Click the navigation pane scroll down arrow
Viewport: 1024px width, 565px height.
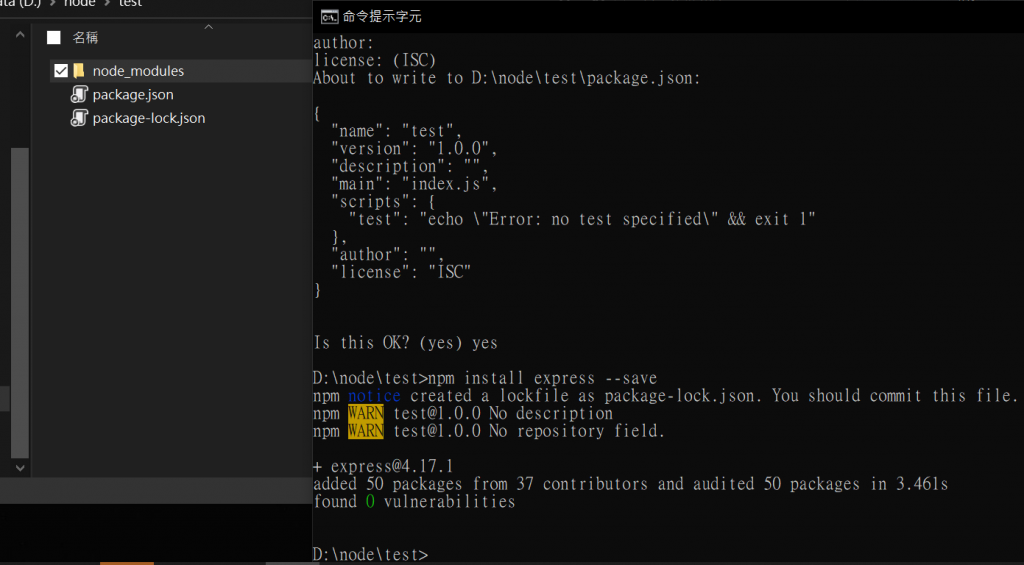click(x=20, y=468)
